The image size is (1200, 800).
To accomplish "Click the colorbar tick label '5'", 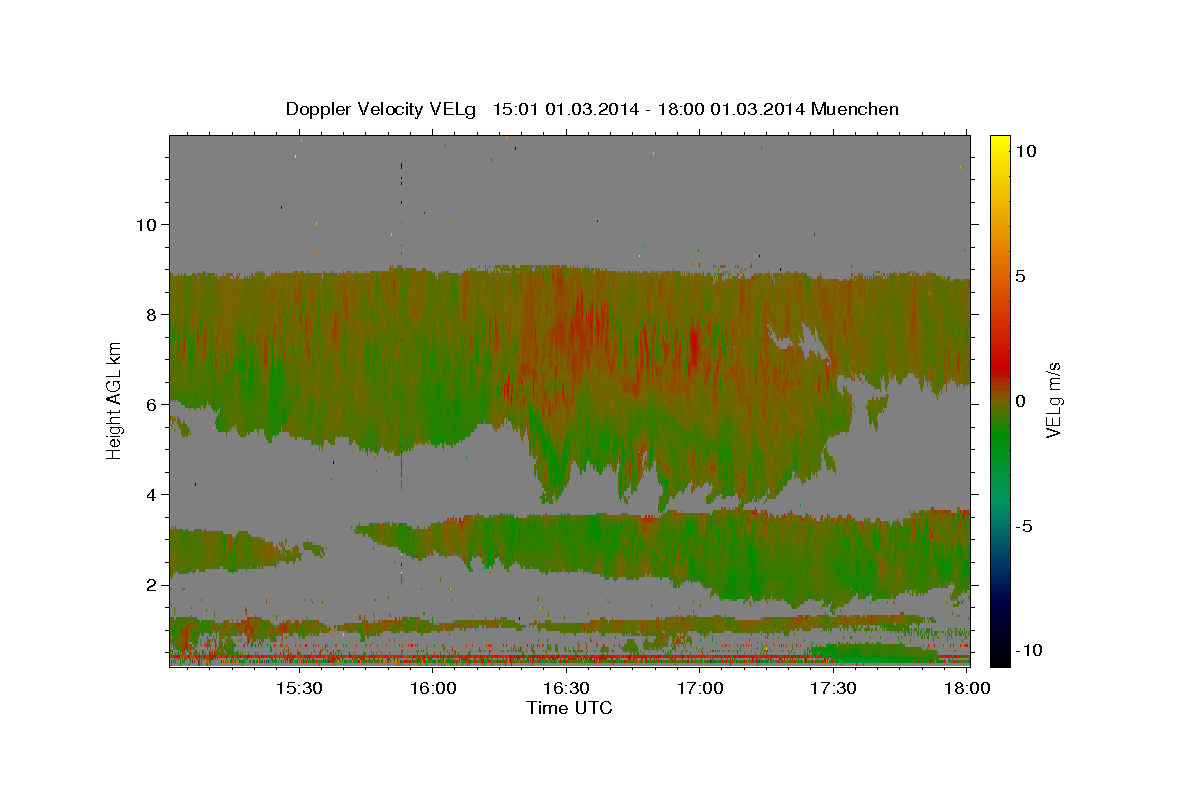I will (1021, 275).
